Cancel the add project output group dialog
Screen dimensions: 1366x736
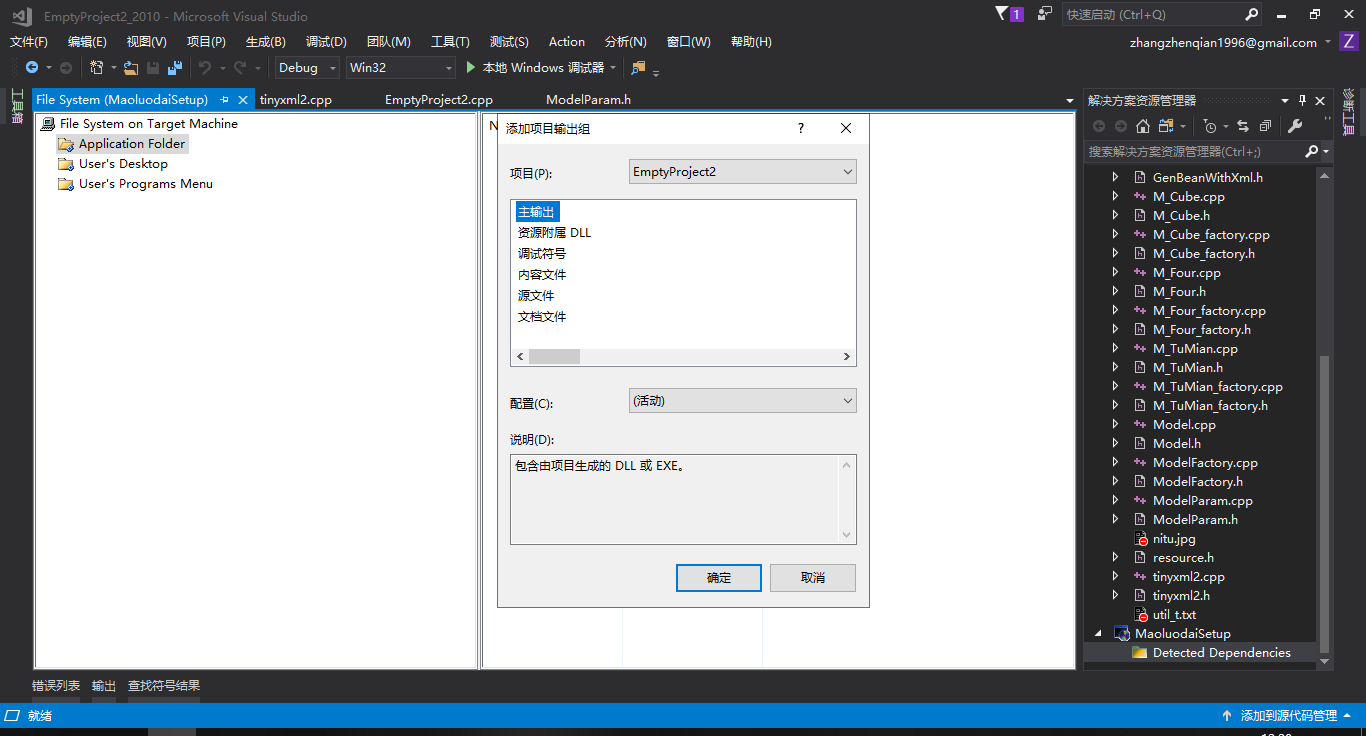pyautogui.click(x=812, y=577)
